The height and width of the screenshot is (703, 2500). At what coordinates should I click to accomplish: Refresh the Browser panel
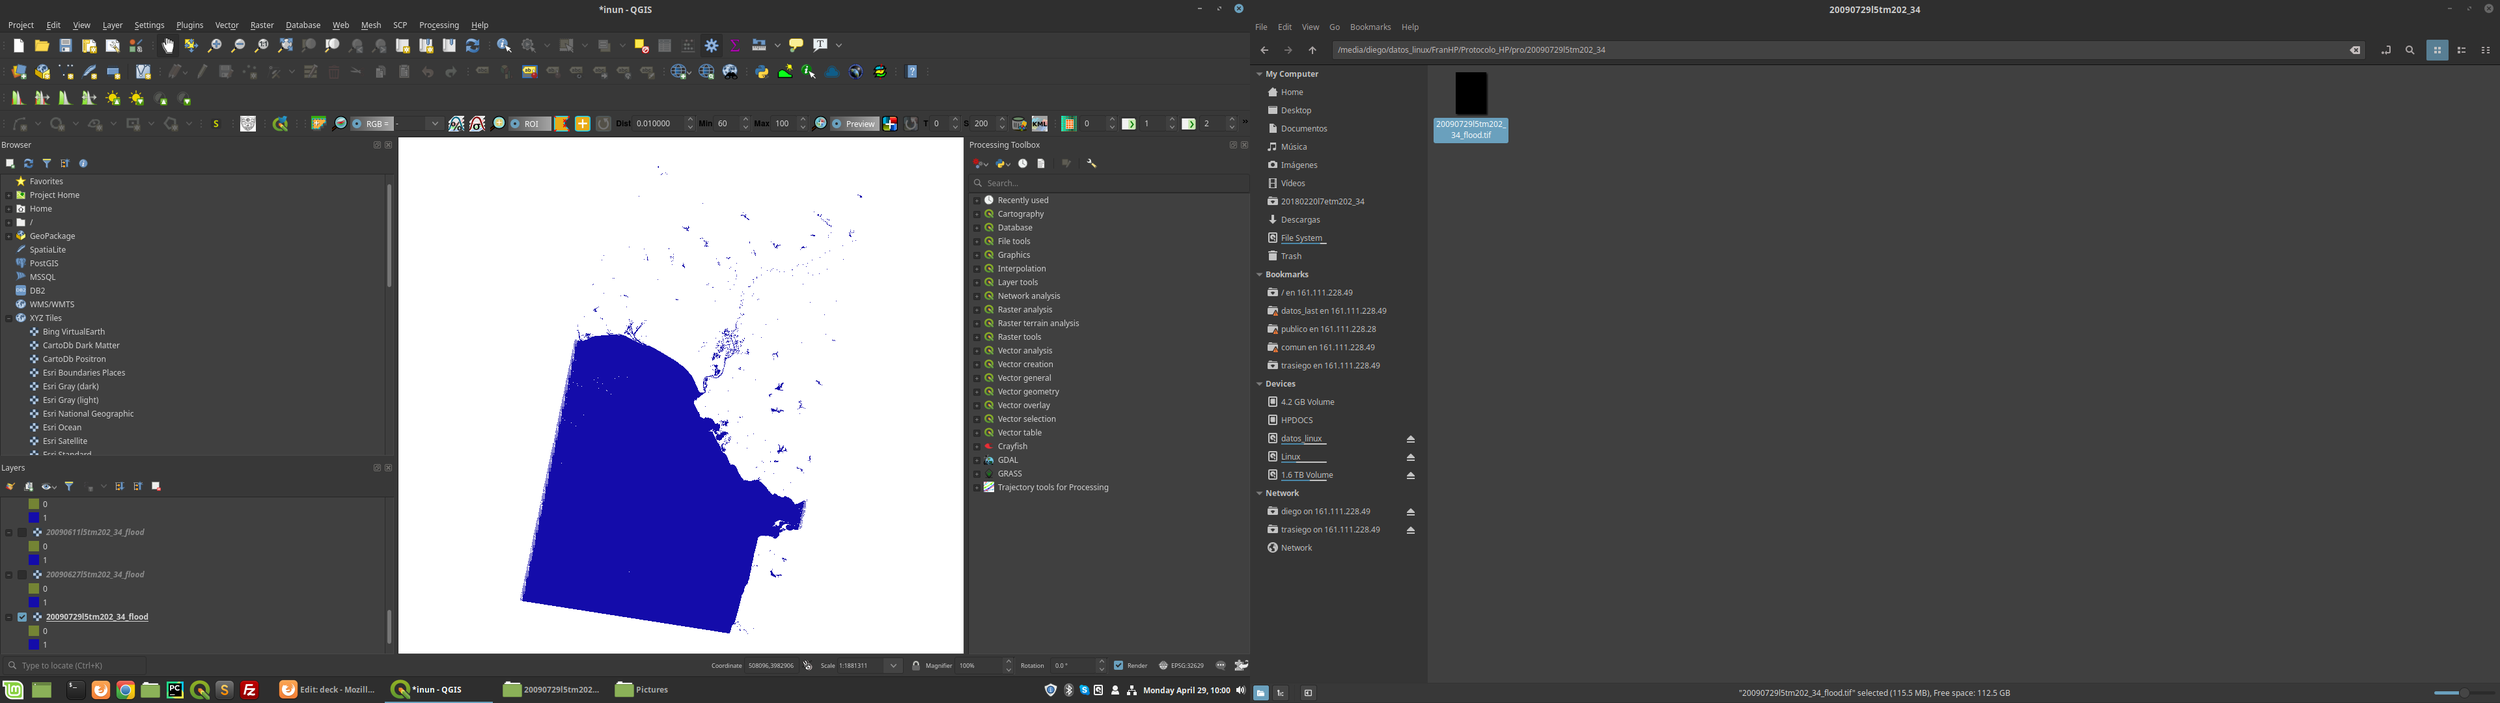tap(28, 163)
